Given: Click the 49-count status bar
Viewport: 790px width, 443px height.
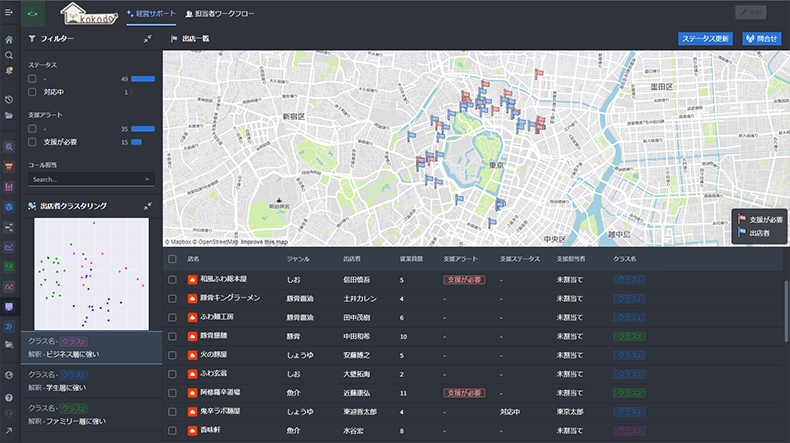Looking at the screenshot, I should pyautogui.click(x=143, y=79).
